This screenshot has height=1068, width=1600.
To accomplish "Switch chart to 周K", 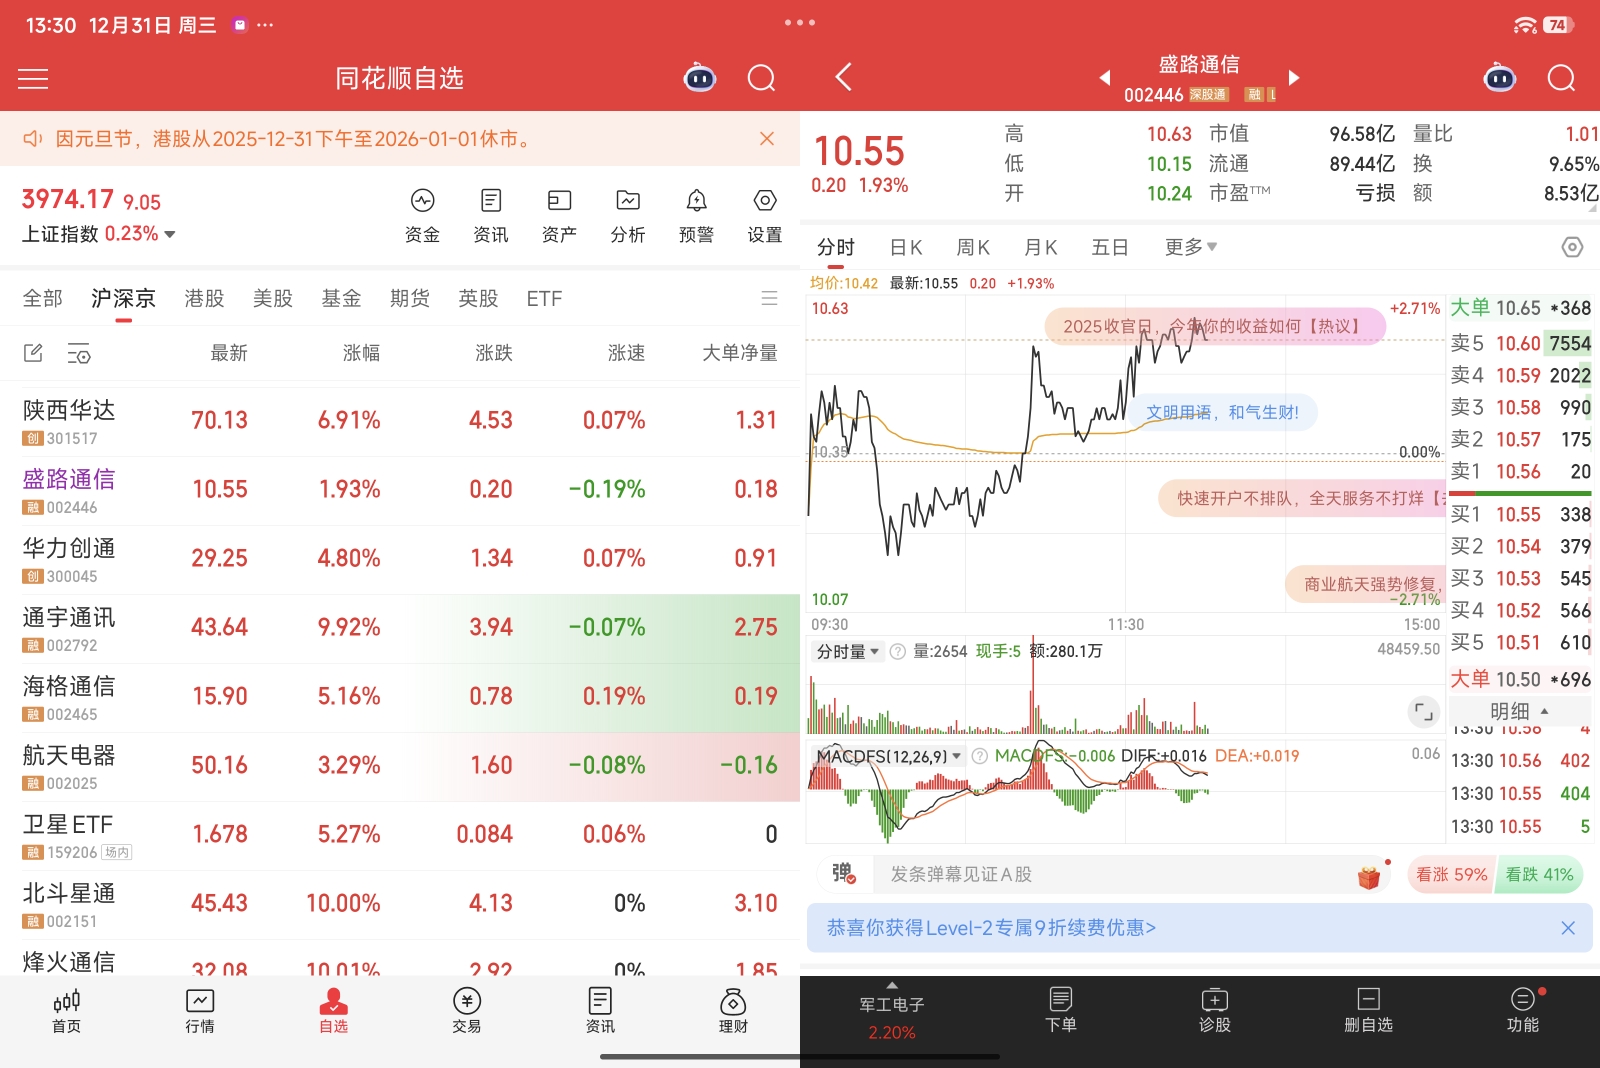I will click(973, 247).
